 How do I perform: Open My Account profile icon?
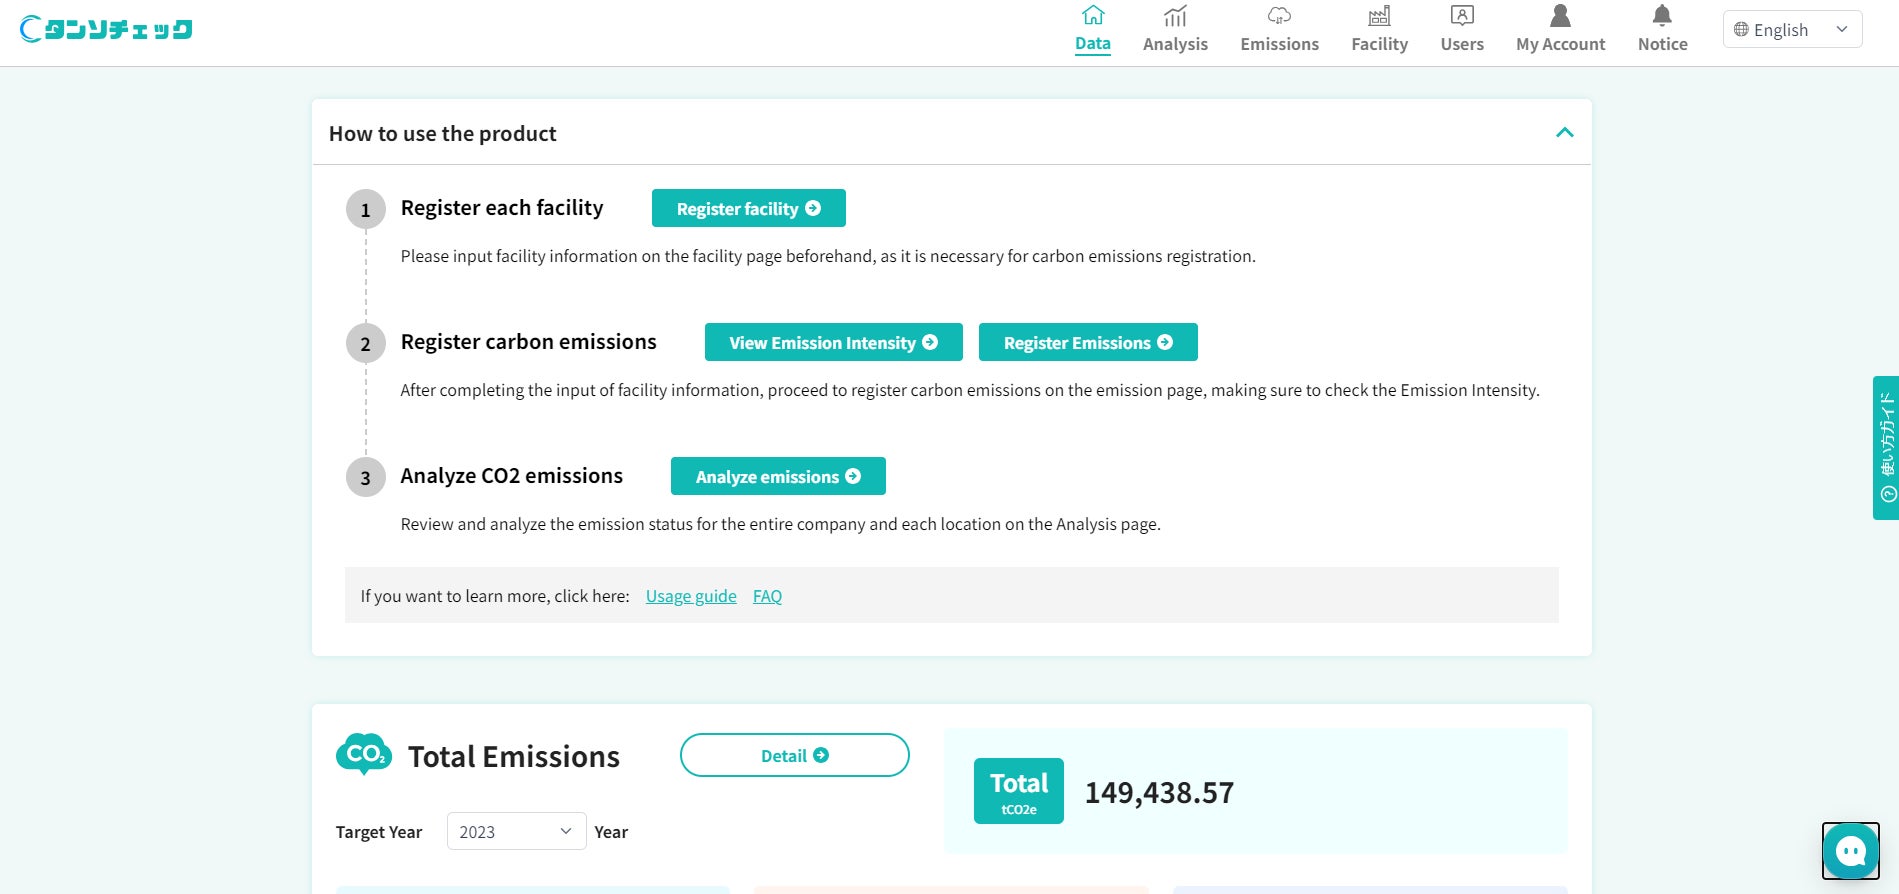1560,16
